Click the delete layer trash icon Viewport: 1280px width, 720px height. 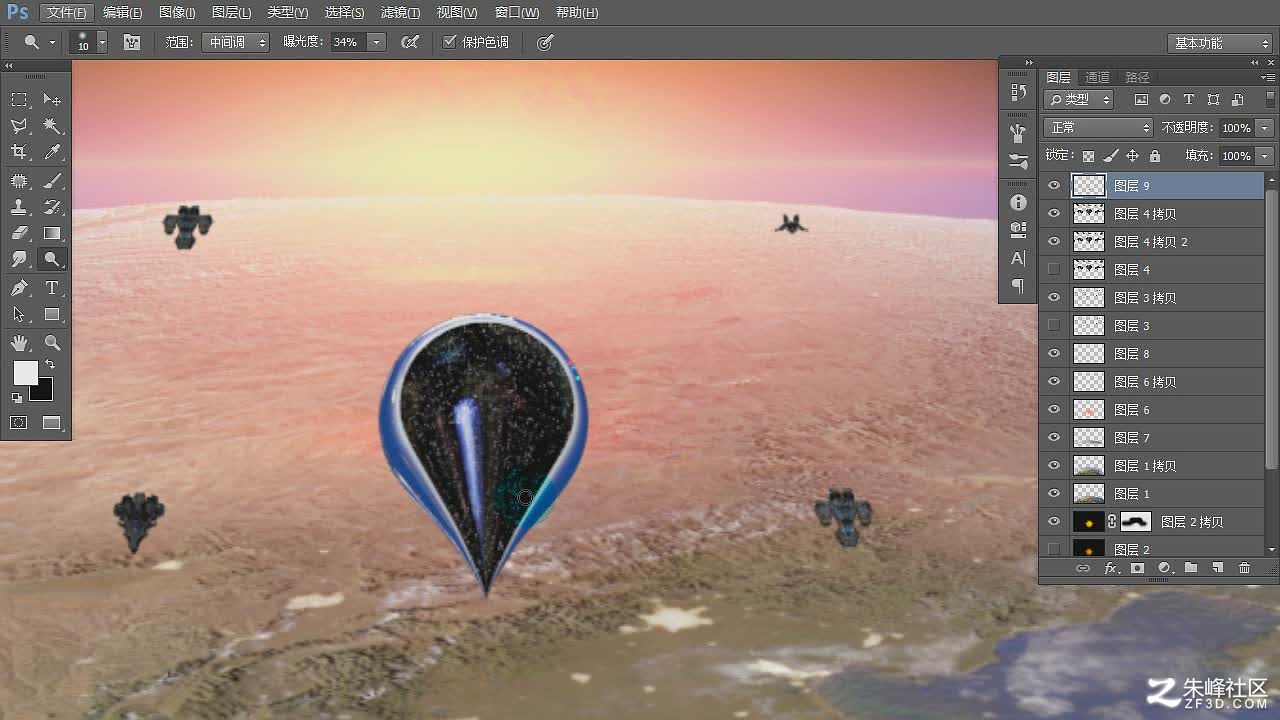[x=1244, y=568]
